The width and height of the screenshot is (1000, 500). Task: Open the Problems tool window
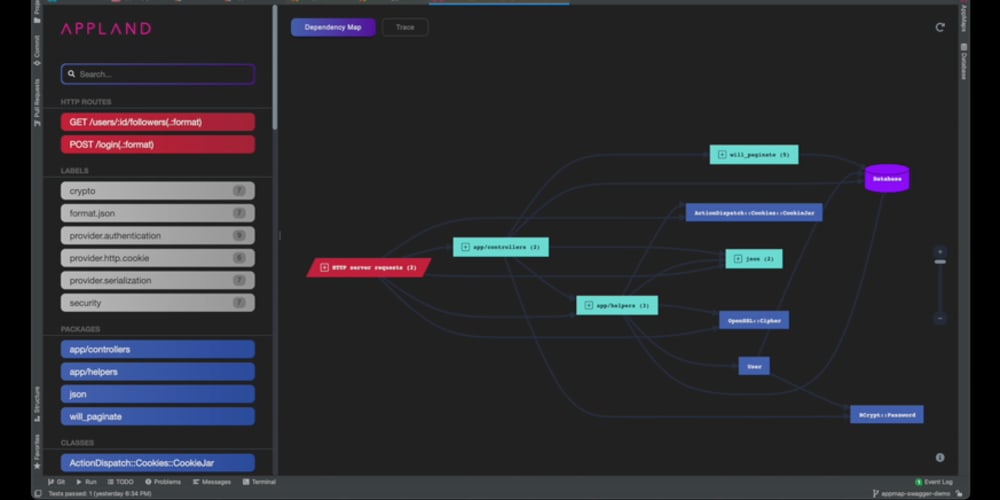163,482
